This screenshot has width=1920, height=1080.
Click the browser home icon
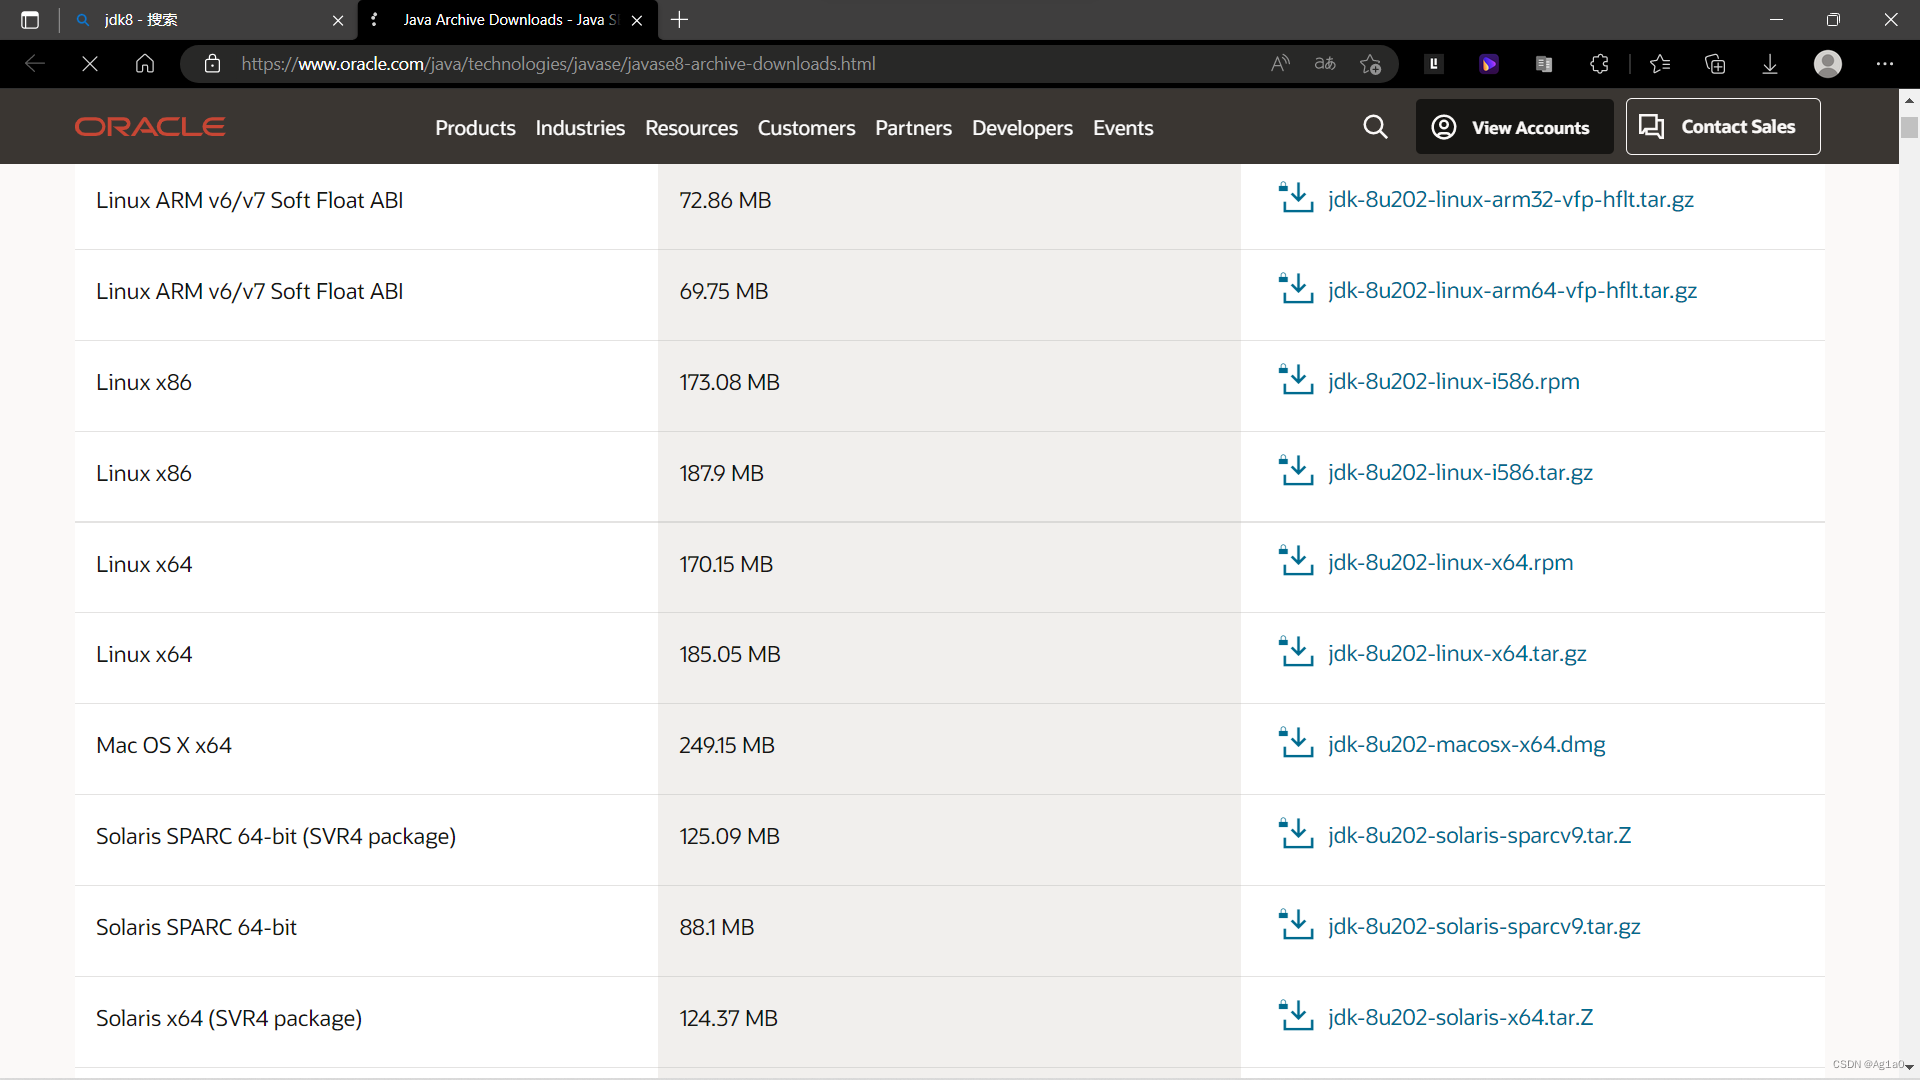coord(145,64)
